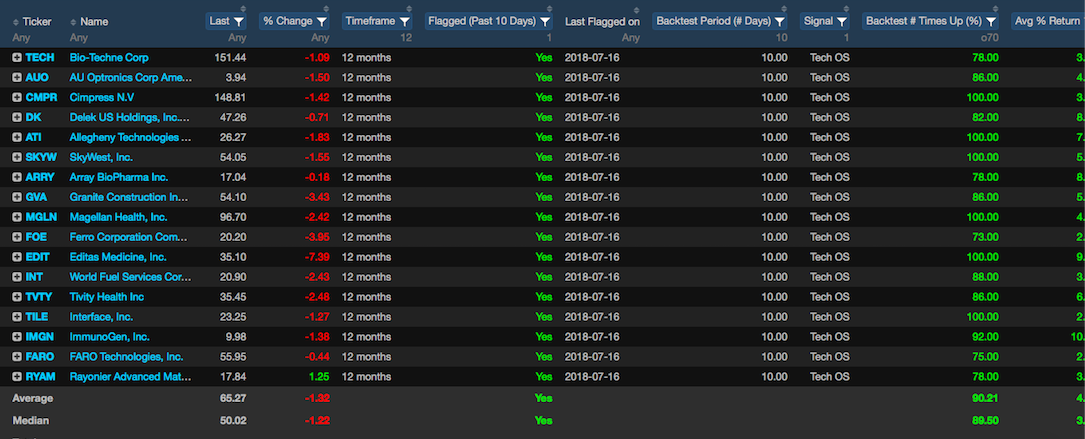Click the Backtest value 92.00

(x=985, y=337)
